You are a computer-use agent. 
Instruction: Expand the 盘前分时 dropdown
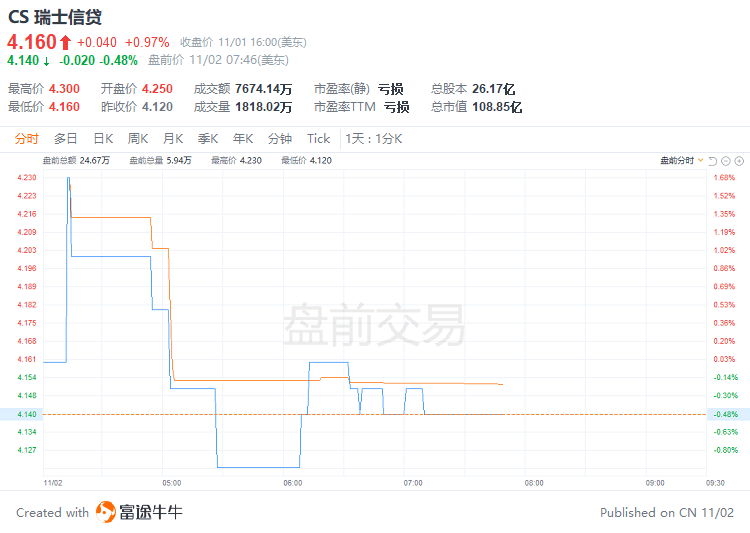point(682,161)
